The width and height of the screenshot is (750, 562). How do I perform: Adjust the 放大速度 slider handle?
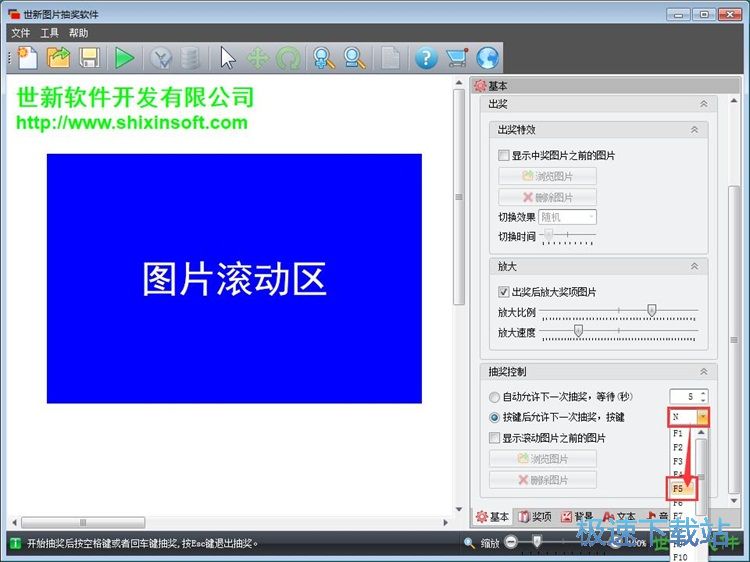[578, 331]
